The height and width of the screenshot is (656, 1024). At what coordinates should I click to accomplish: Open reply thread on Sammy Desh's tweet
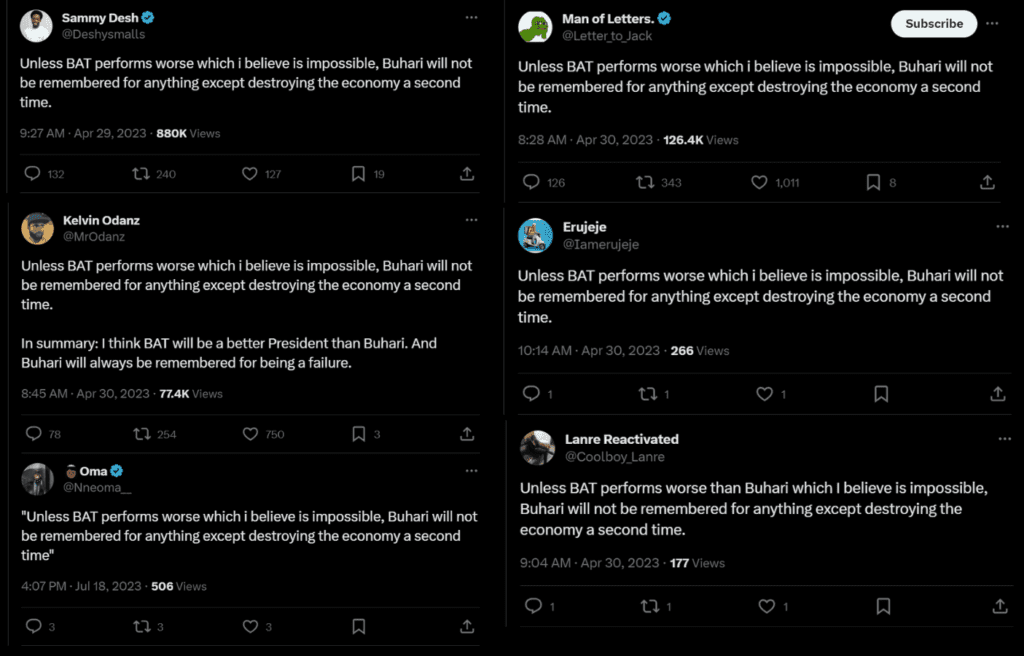33,174
